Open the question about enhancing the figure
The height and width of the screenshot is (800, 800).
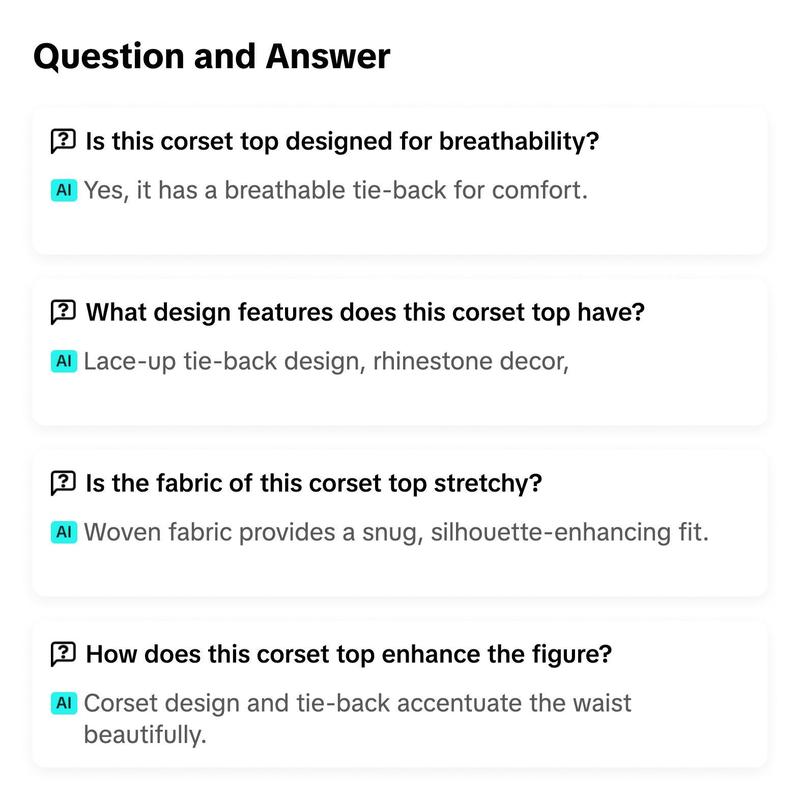(348, 654)
